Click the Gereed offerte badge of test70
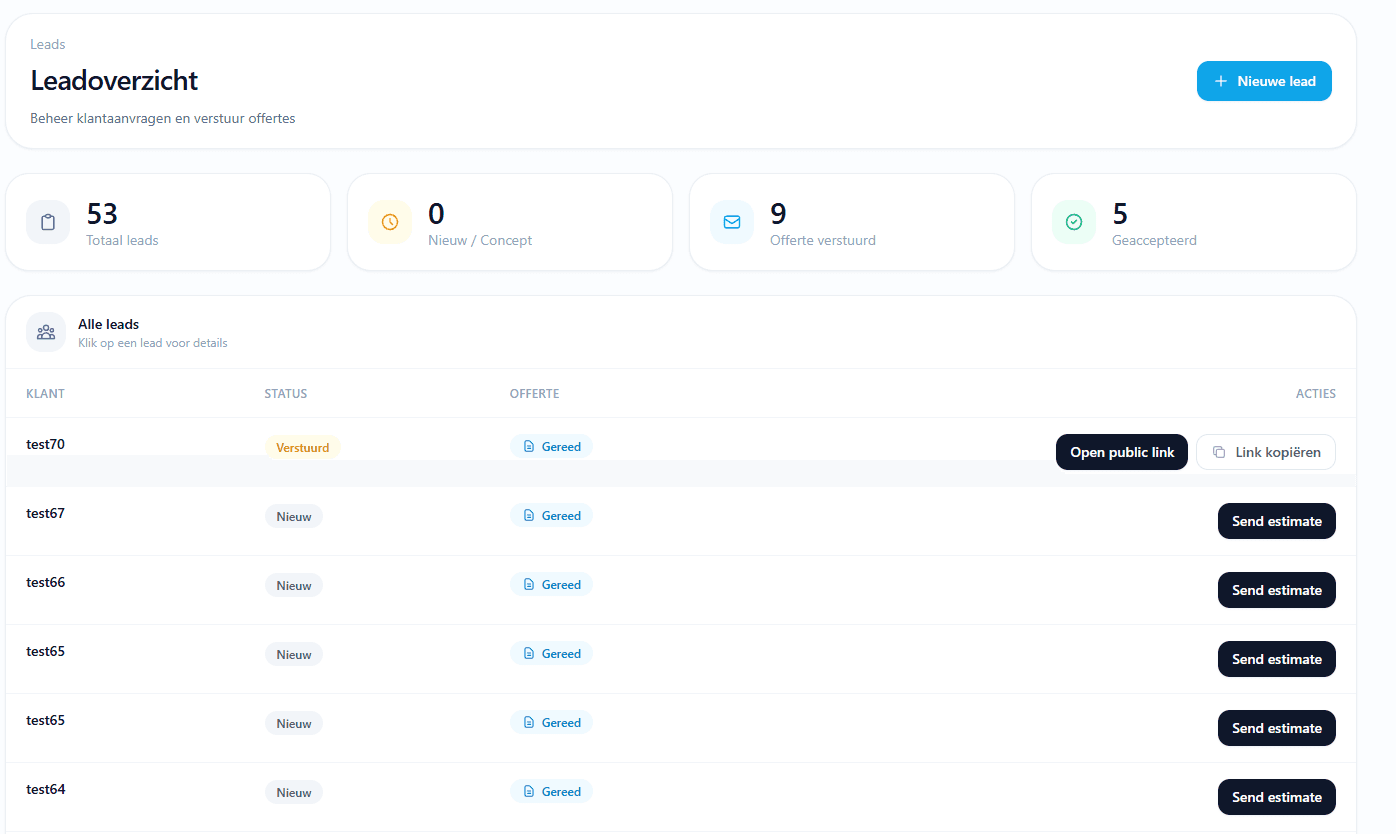The height and width of the screenshot is (834, 1396). (551, 447)
